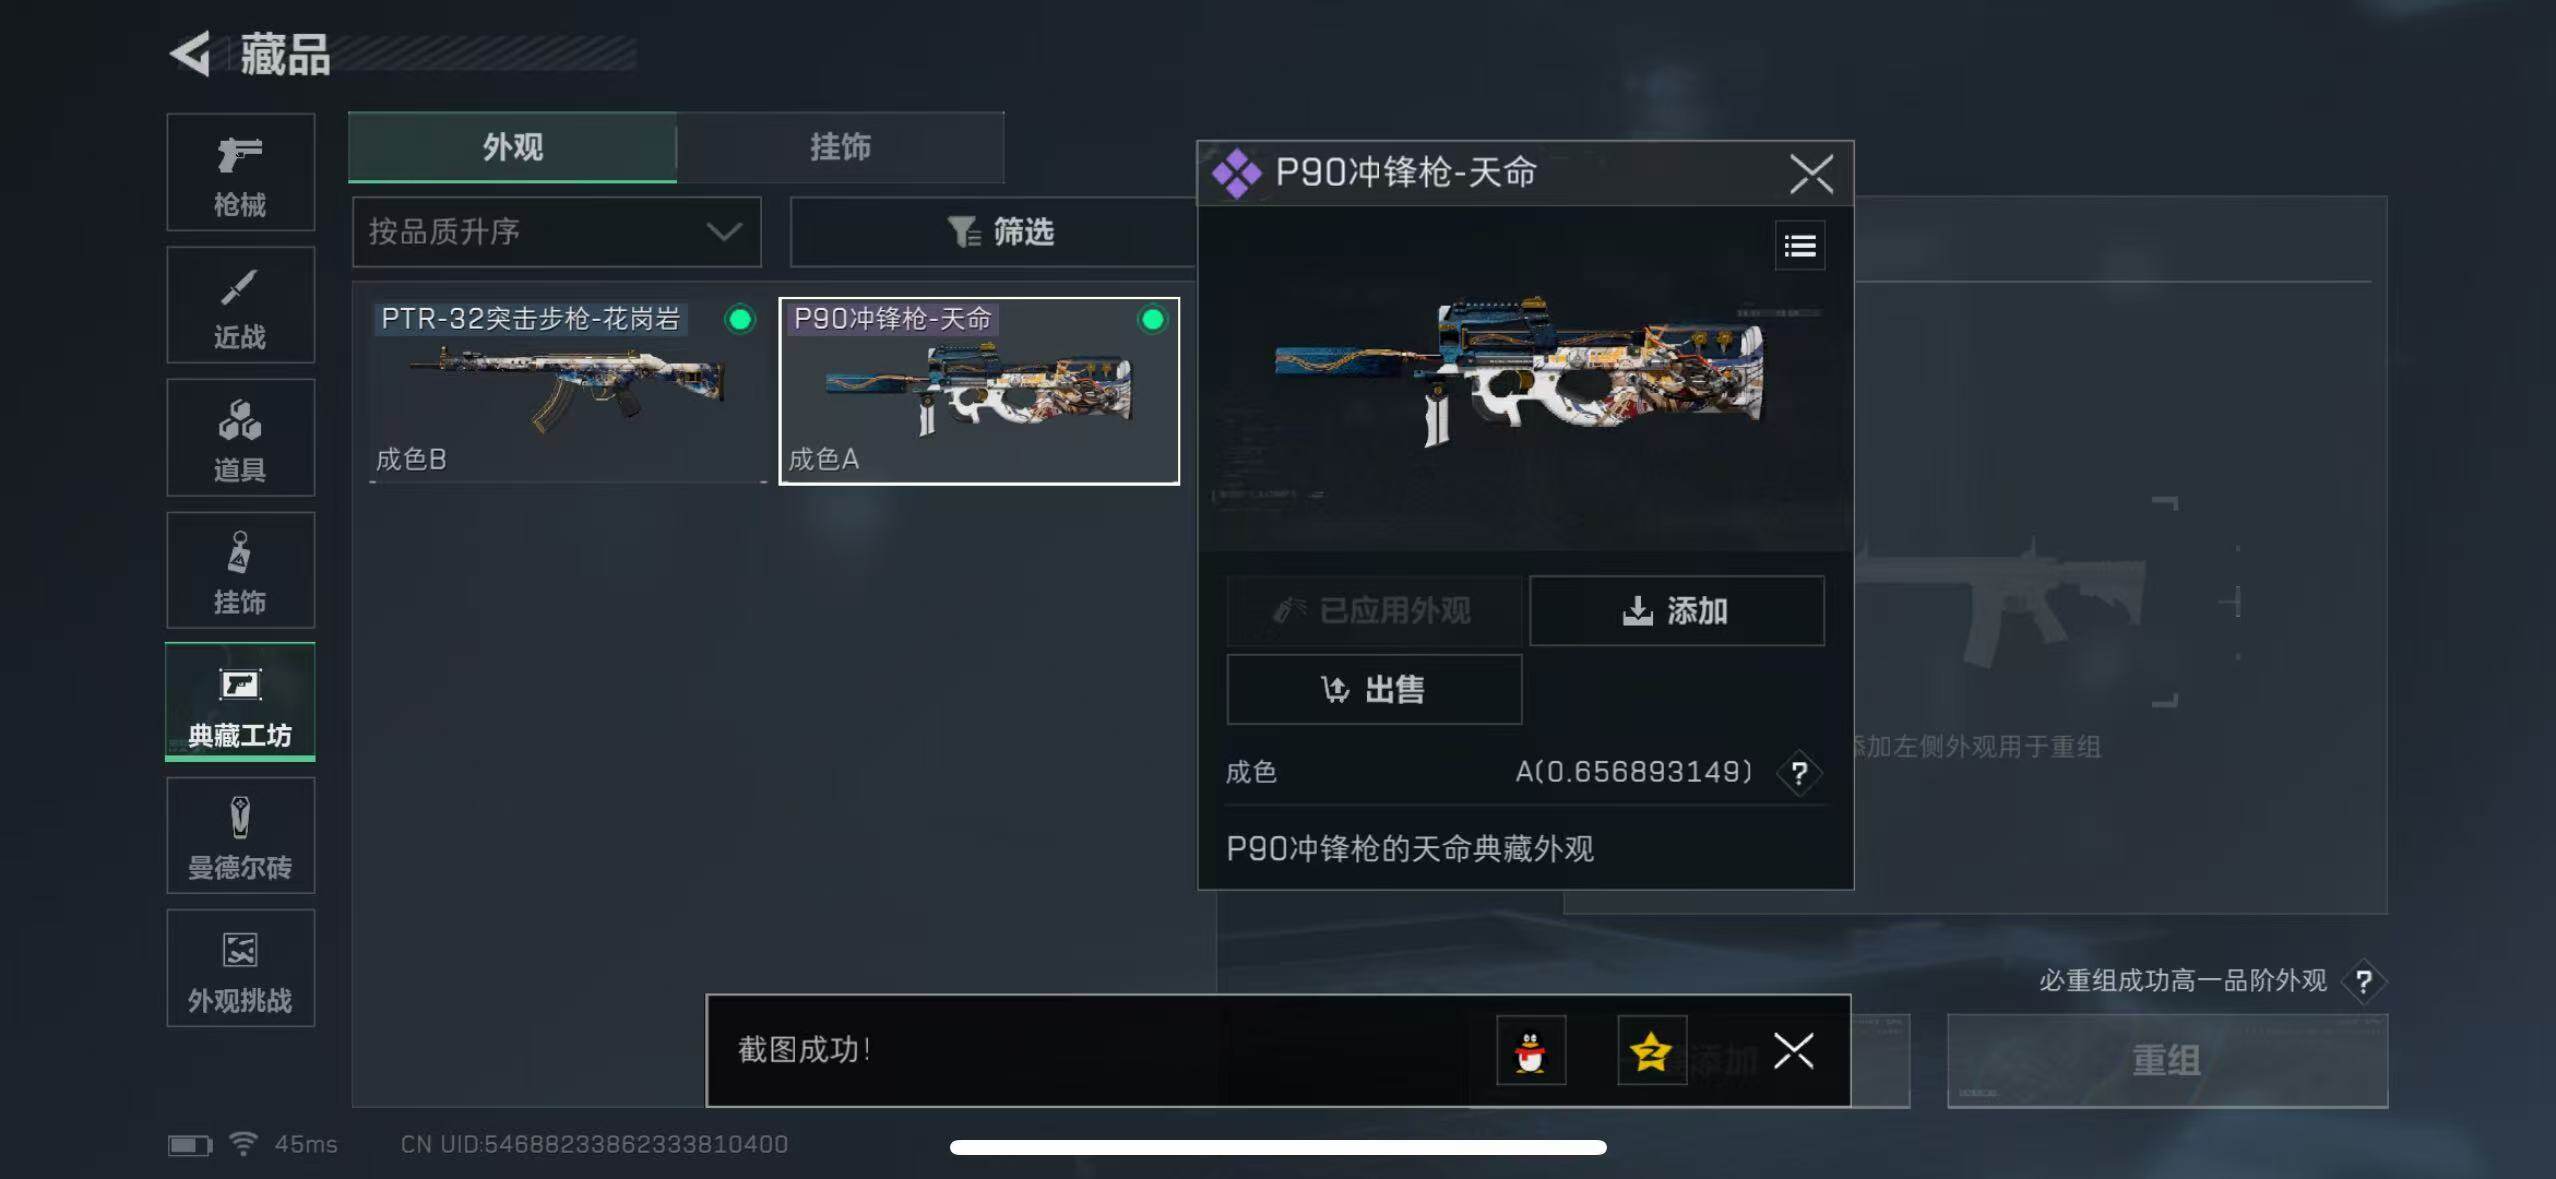Share the screenshot via QQ penguin icon
Screen dimensions: 2556x1179
click(1531, 1050)
